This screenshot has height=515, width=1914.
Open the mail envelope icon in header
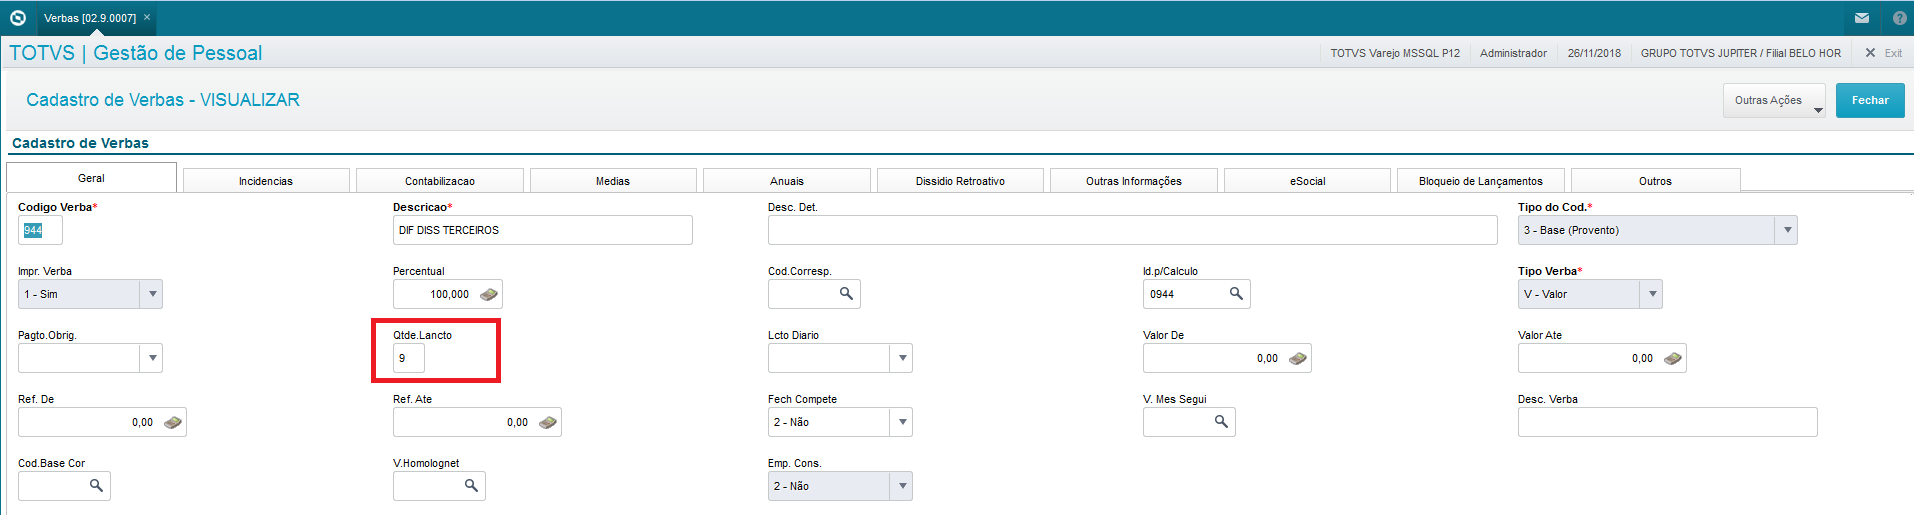[x=1861, y=18]
